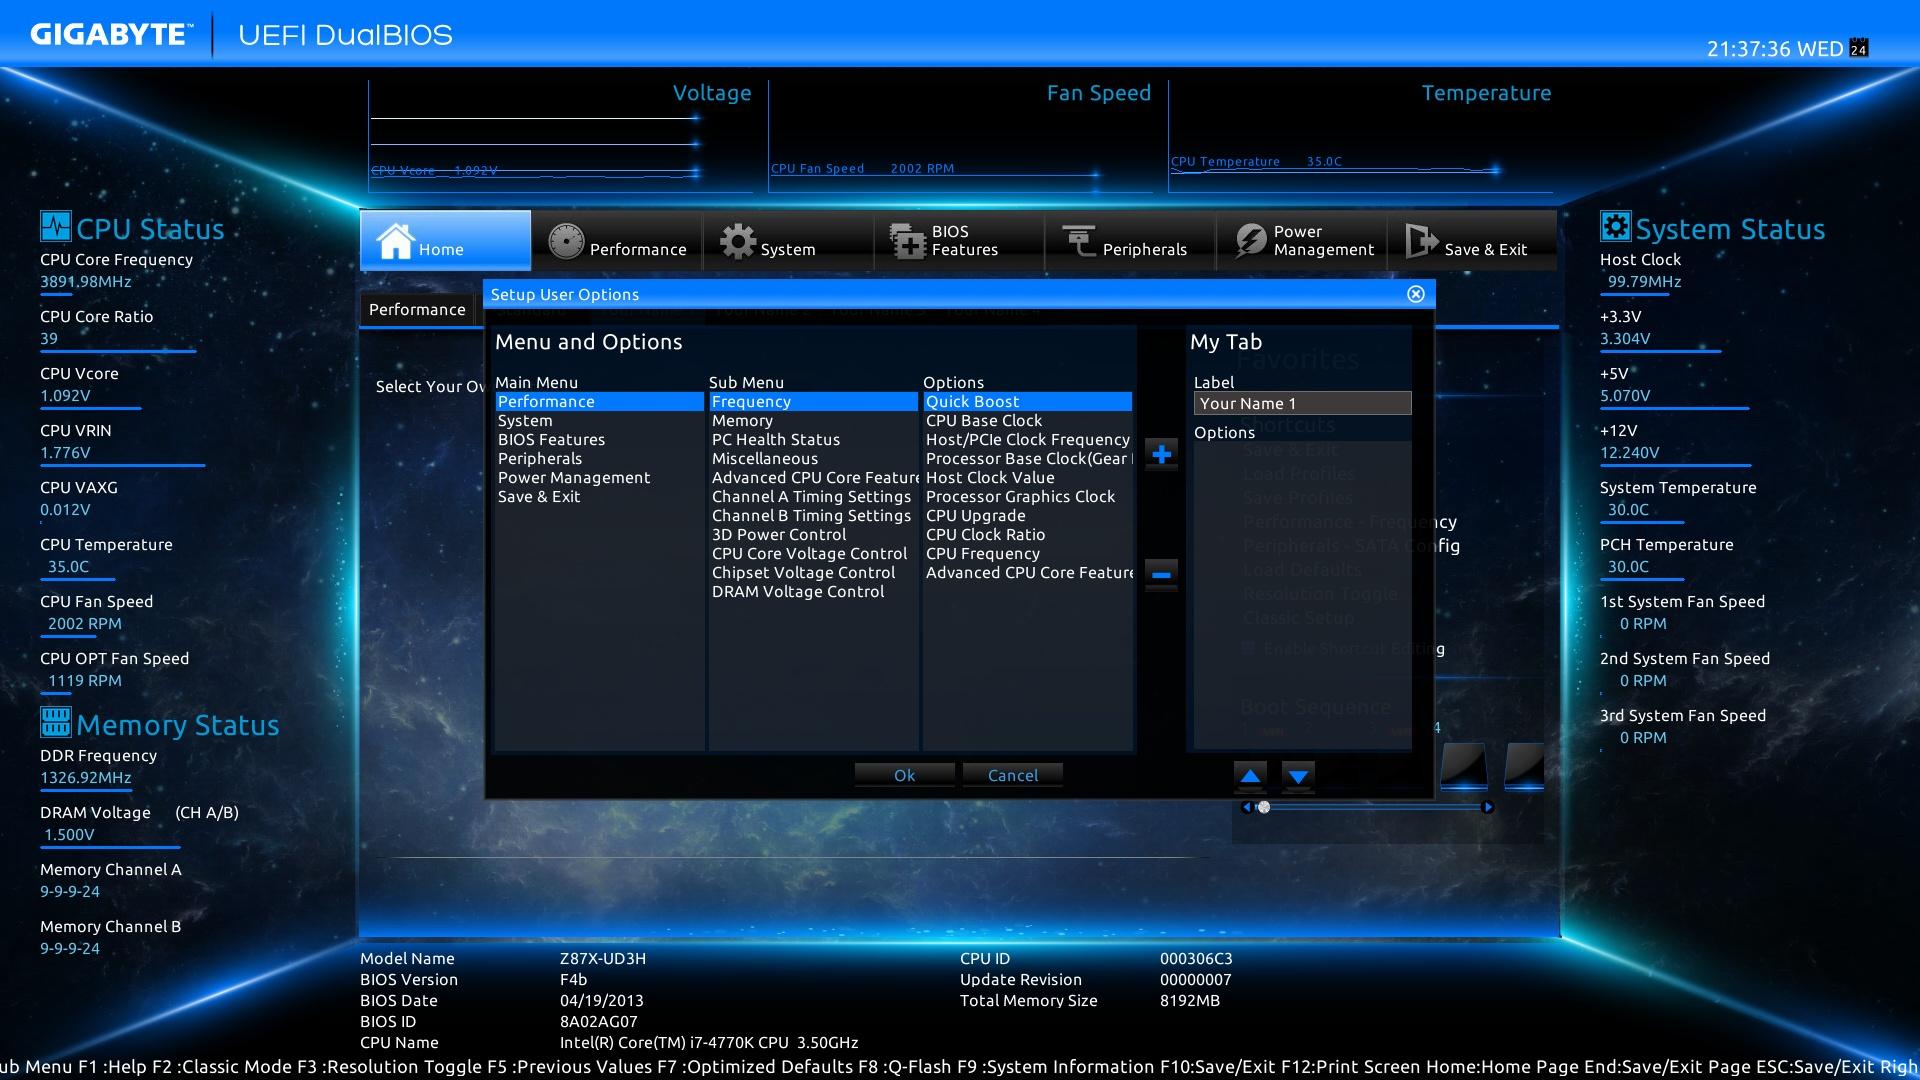
Task: Select Save & Exit in Main Menu list
Action: [x=599, y=497]
